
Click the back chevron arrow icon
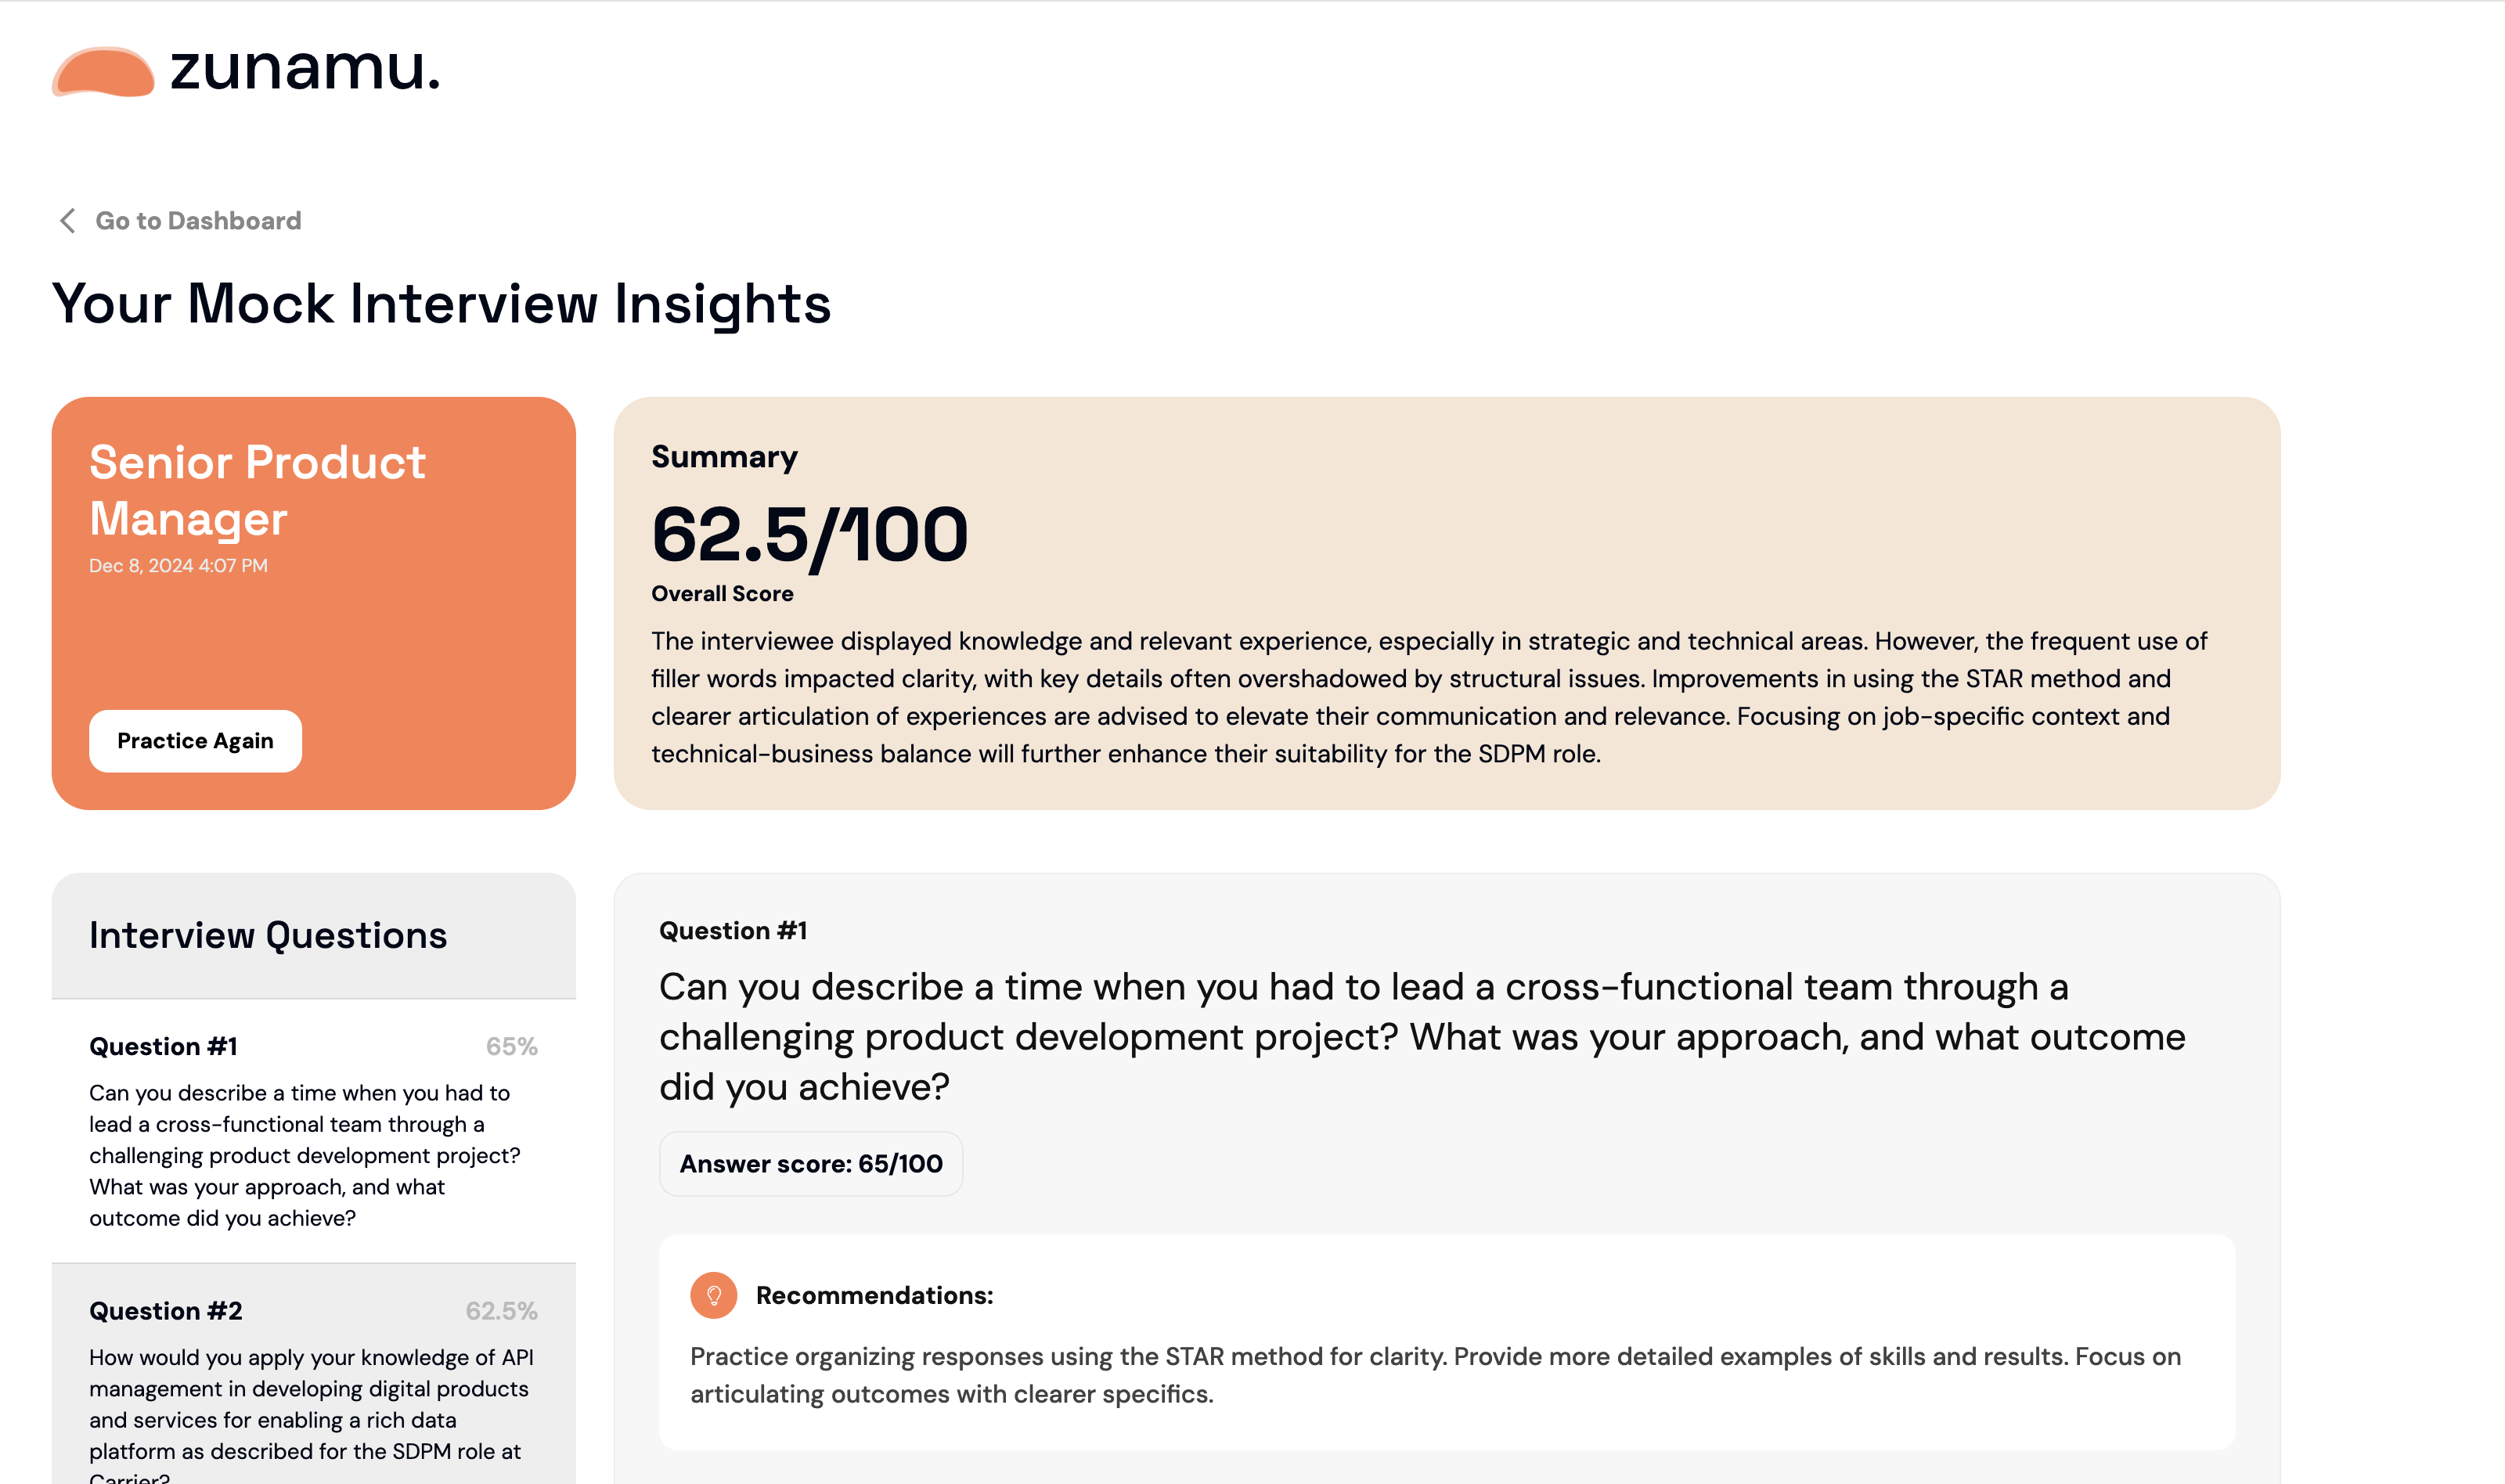click(x=68, y=221)
